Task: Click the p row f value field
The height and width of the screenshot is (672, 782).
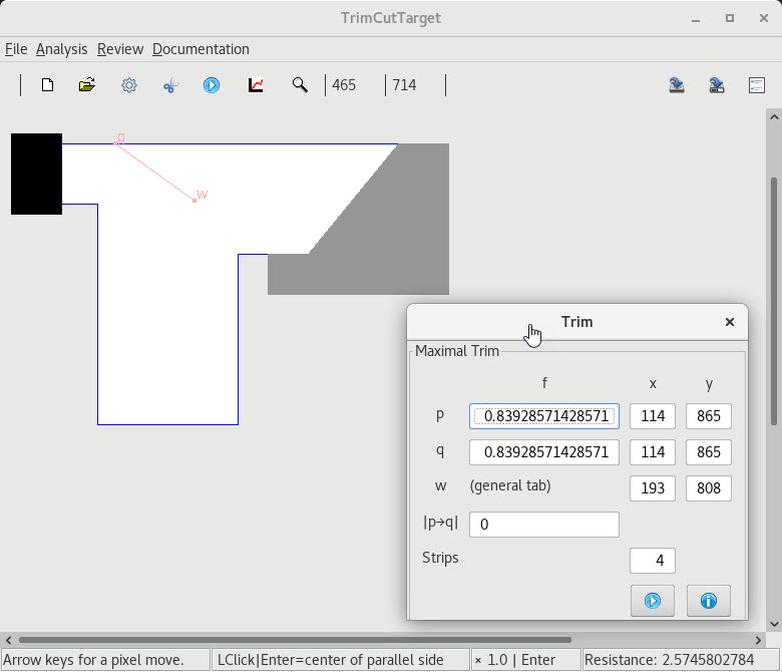Action: 544,416
